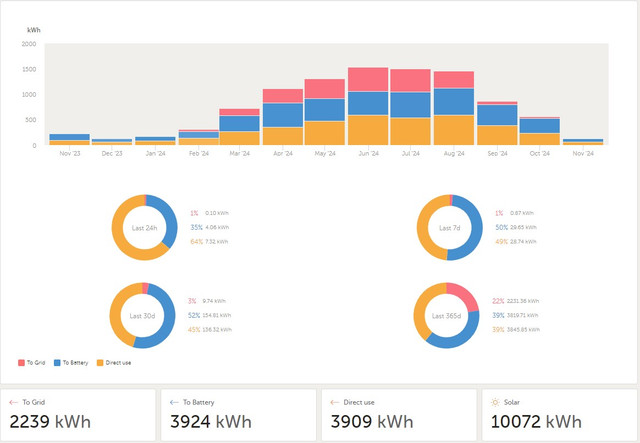The image size is (640, 443).
Task: Click the Dec '23 x-axis label
Action: coord(112,154)
